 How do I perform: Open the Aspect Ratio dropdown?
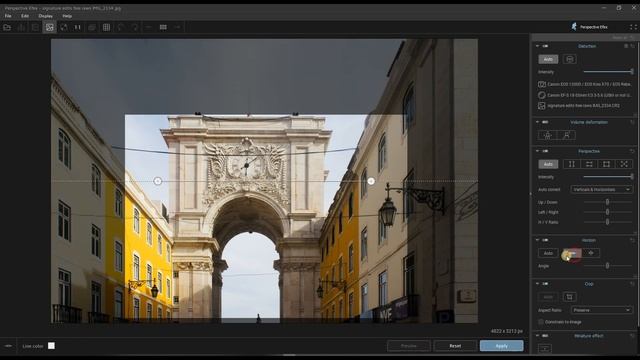coord(602,310)
